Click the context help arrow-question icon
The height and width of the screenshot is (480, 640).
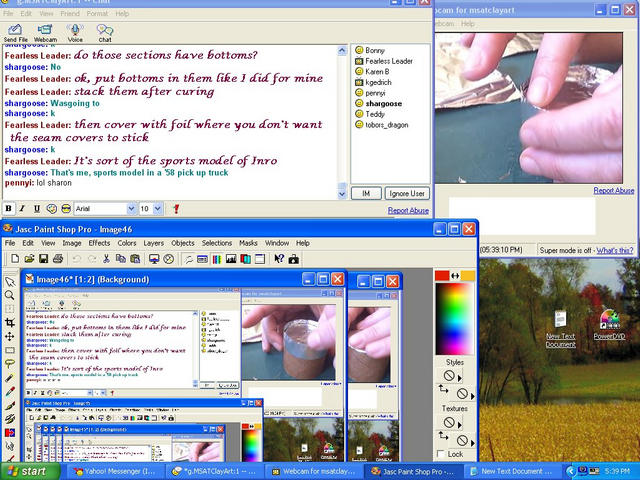[x=279, y=259]
